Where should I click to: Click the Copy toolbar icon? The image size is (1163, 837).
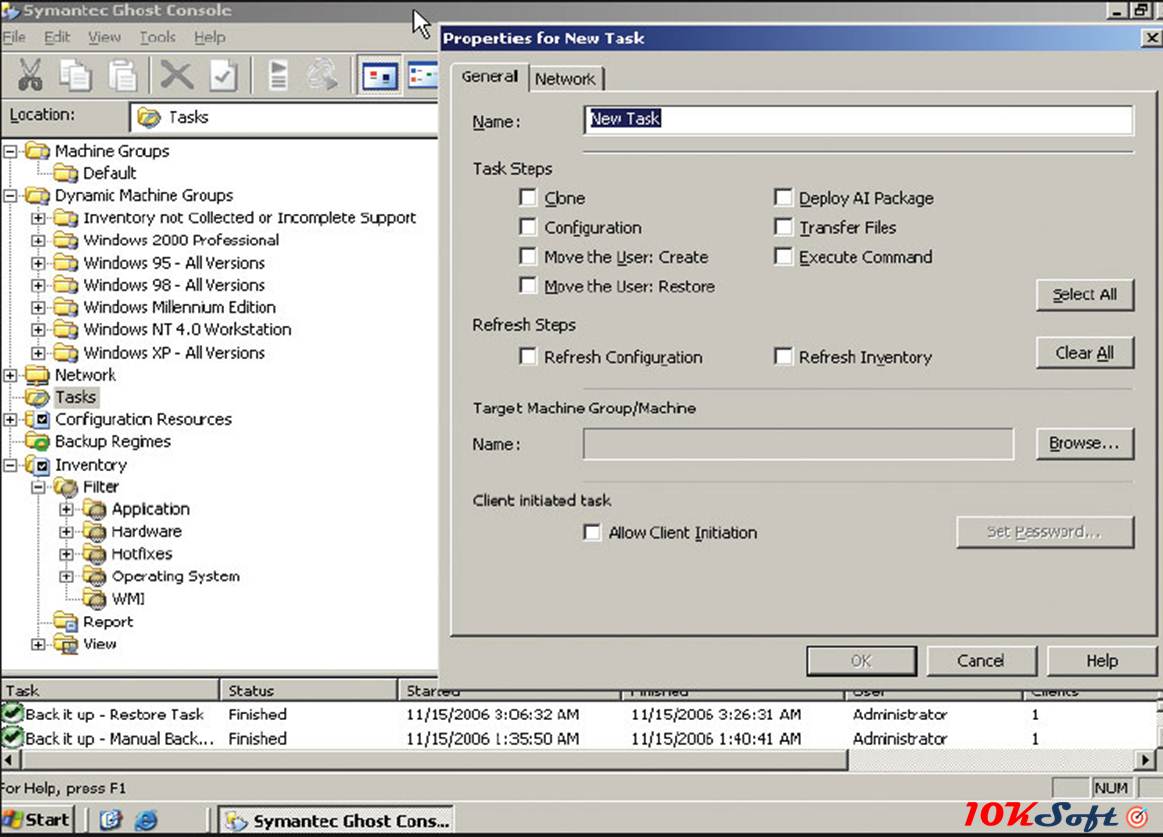(x=76, y=75)
